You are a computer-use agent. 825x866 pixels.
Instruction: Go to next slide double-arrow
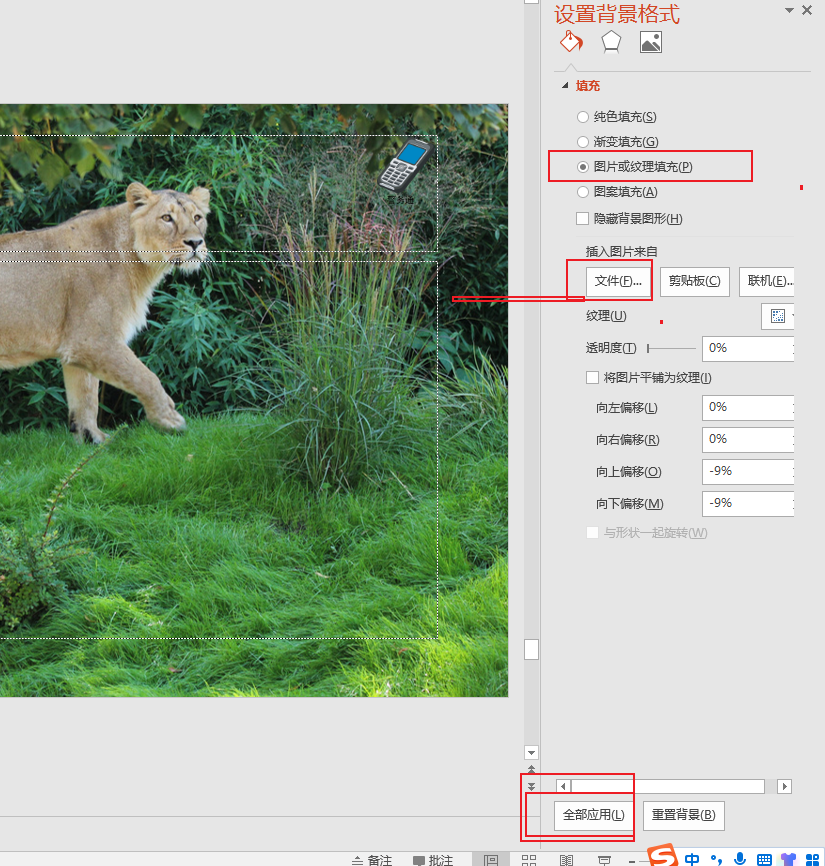click(531, 786)
